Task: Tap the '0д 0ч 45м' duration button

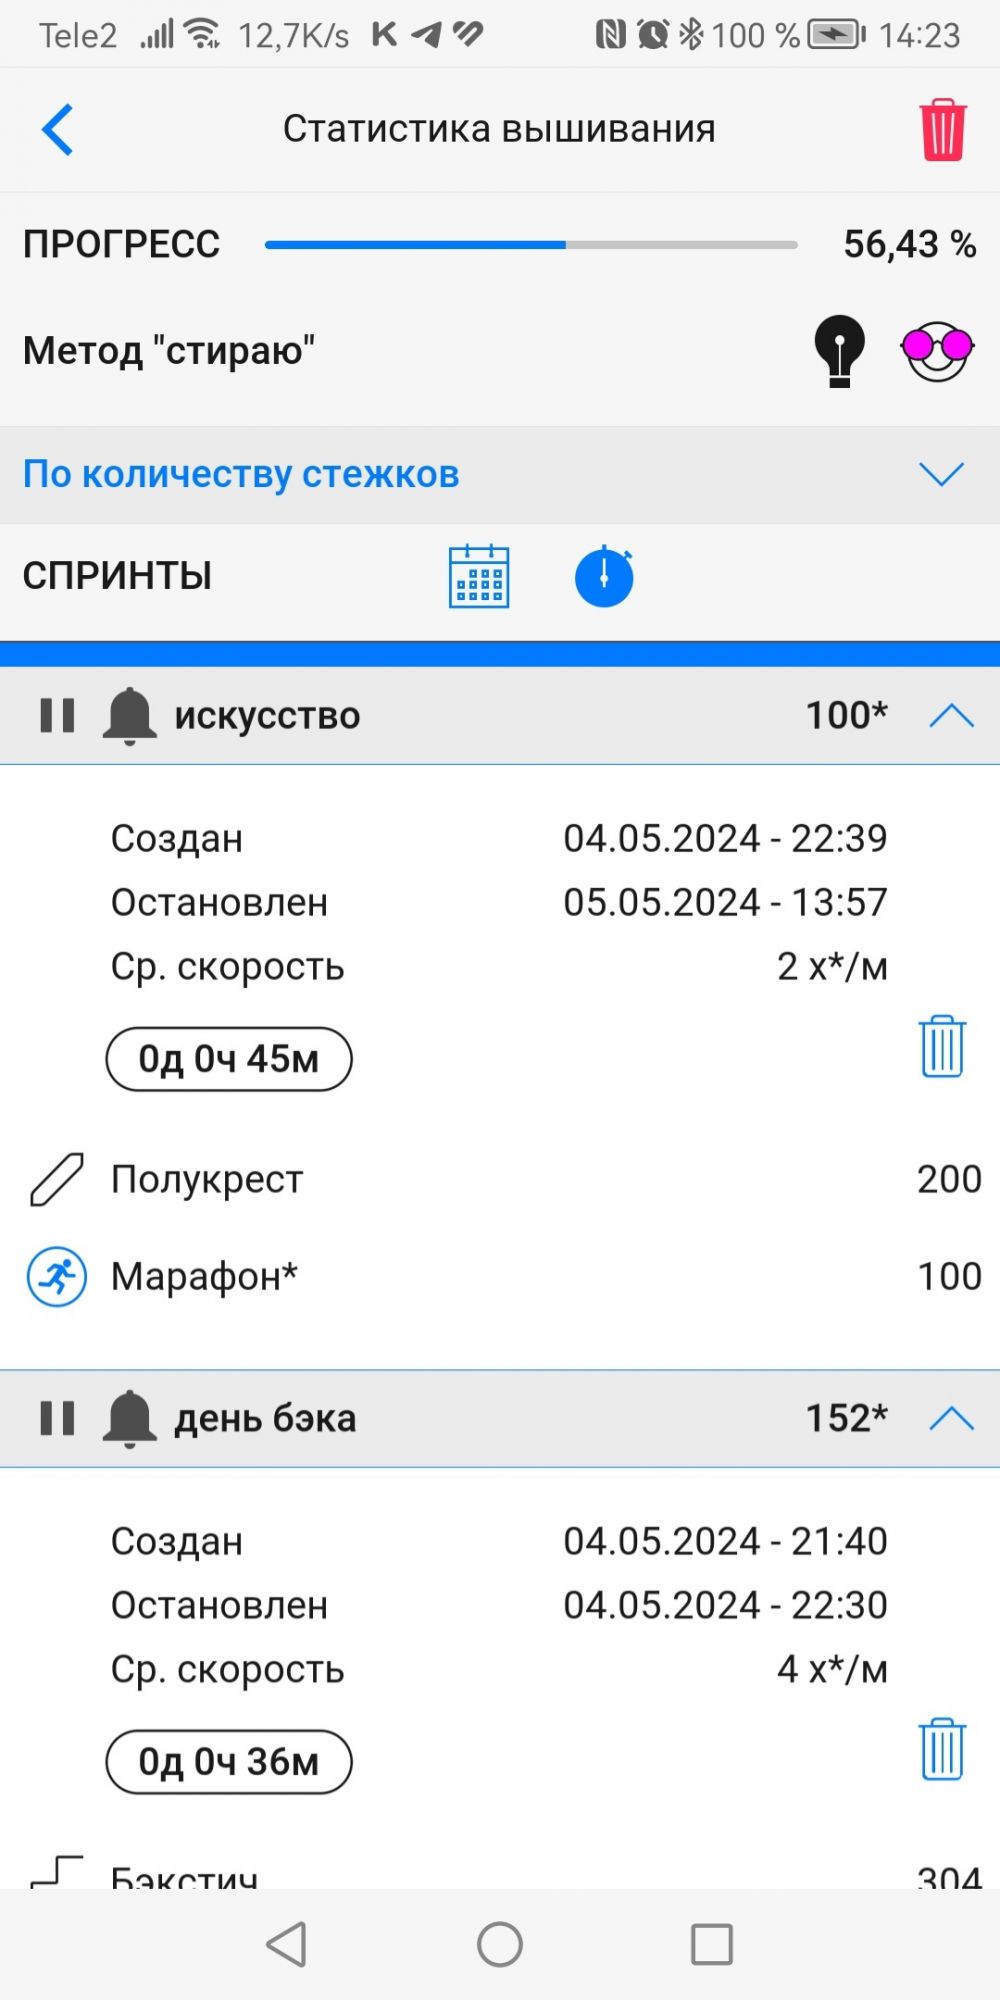Action: coord(229,1059)
